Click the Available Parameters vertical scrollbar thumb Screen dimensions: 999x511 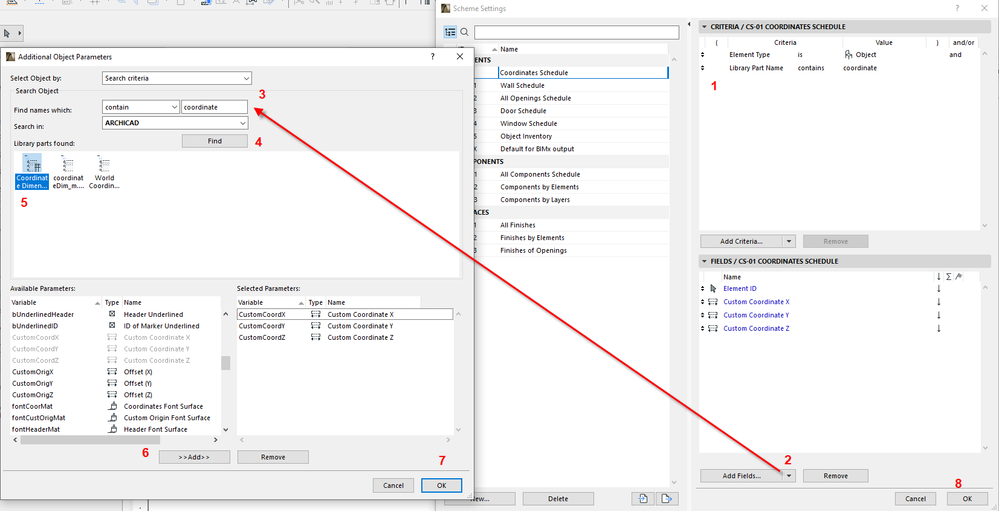(226, 363)
